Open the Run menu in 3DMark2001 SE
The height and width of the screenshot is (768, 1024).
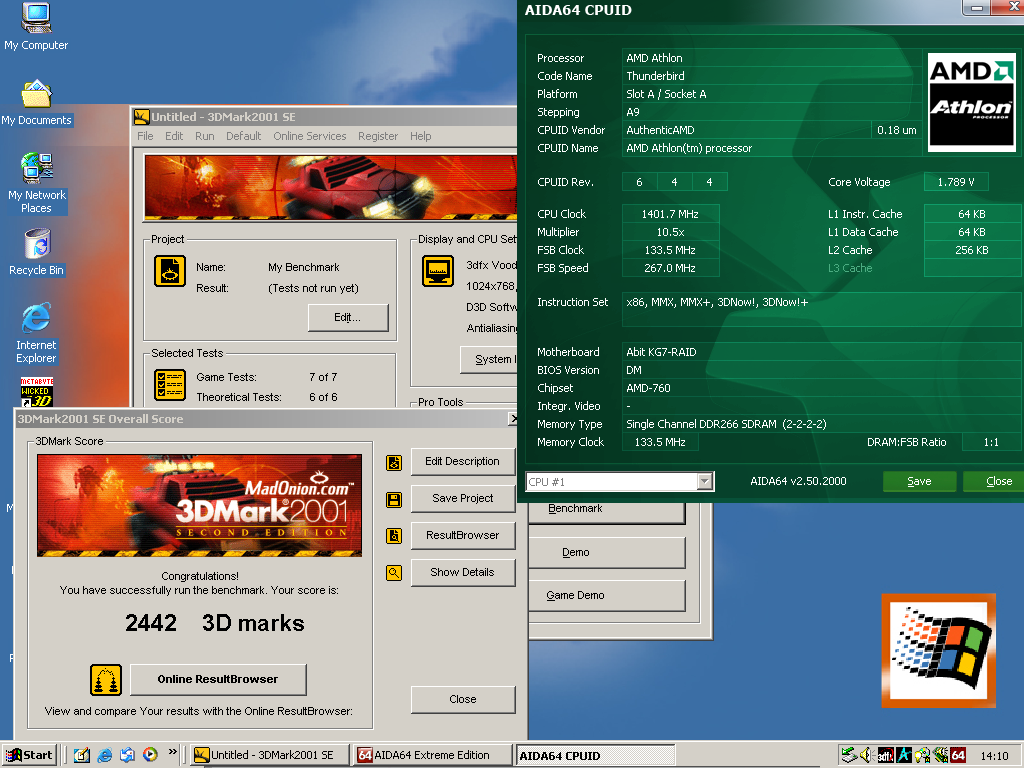(x=204, y=136)
